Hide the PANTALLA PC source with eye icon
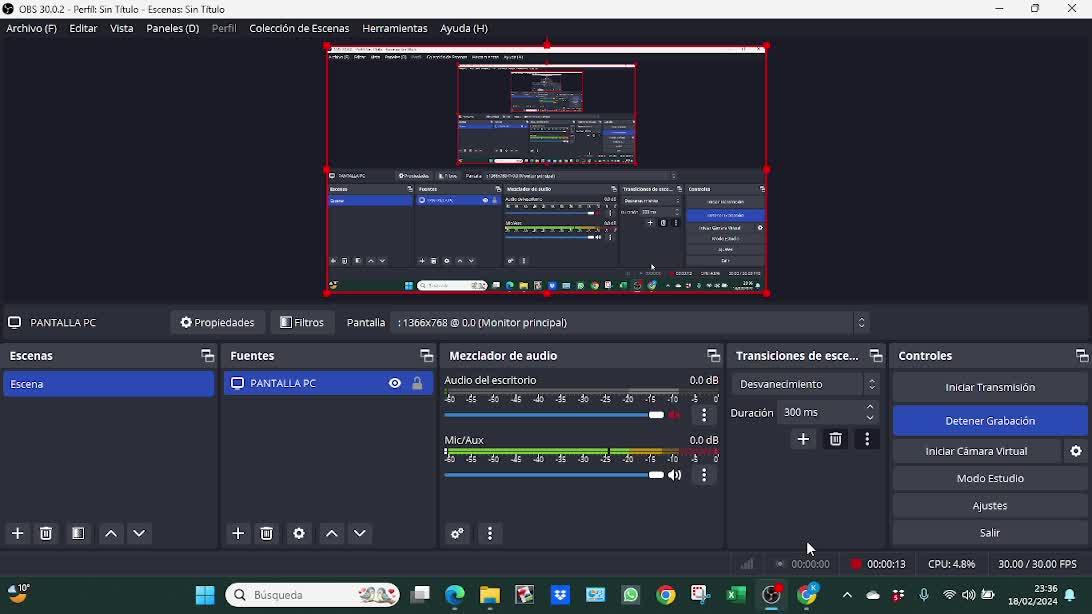The height and width of the screenshot is (614, 1092). [395, 384]
